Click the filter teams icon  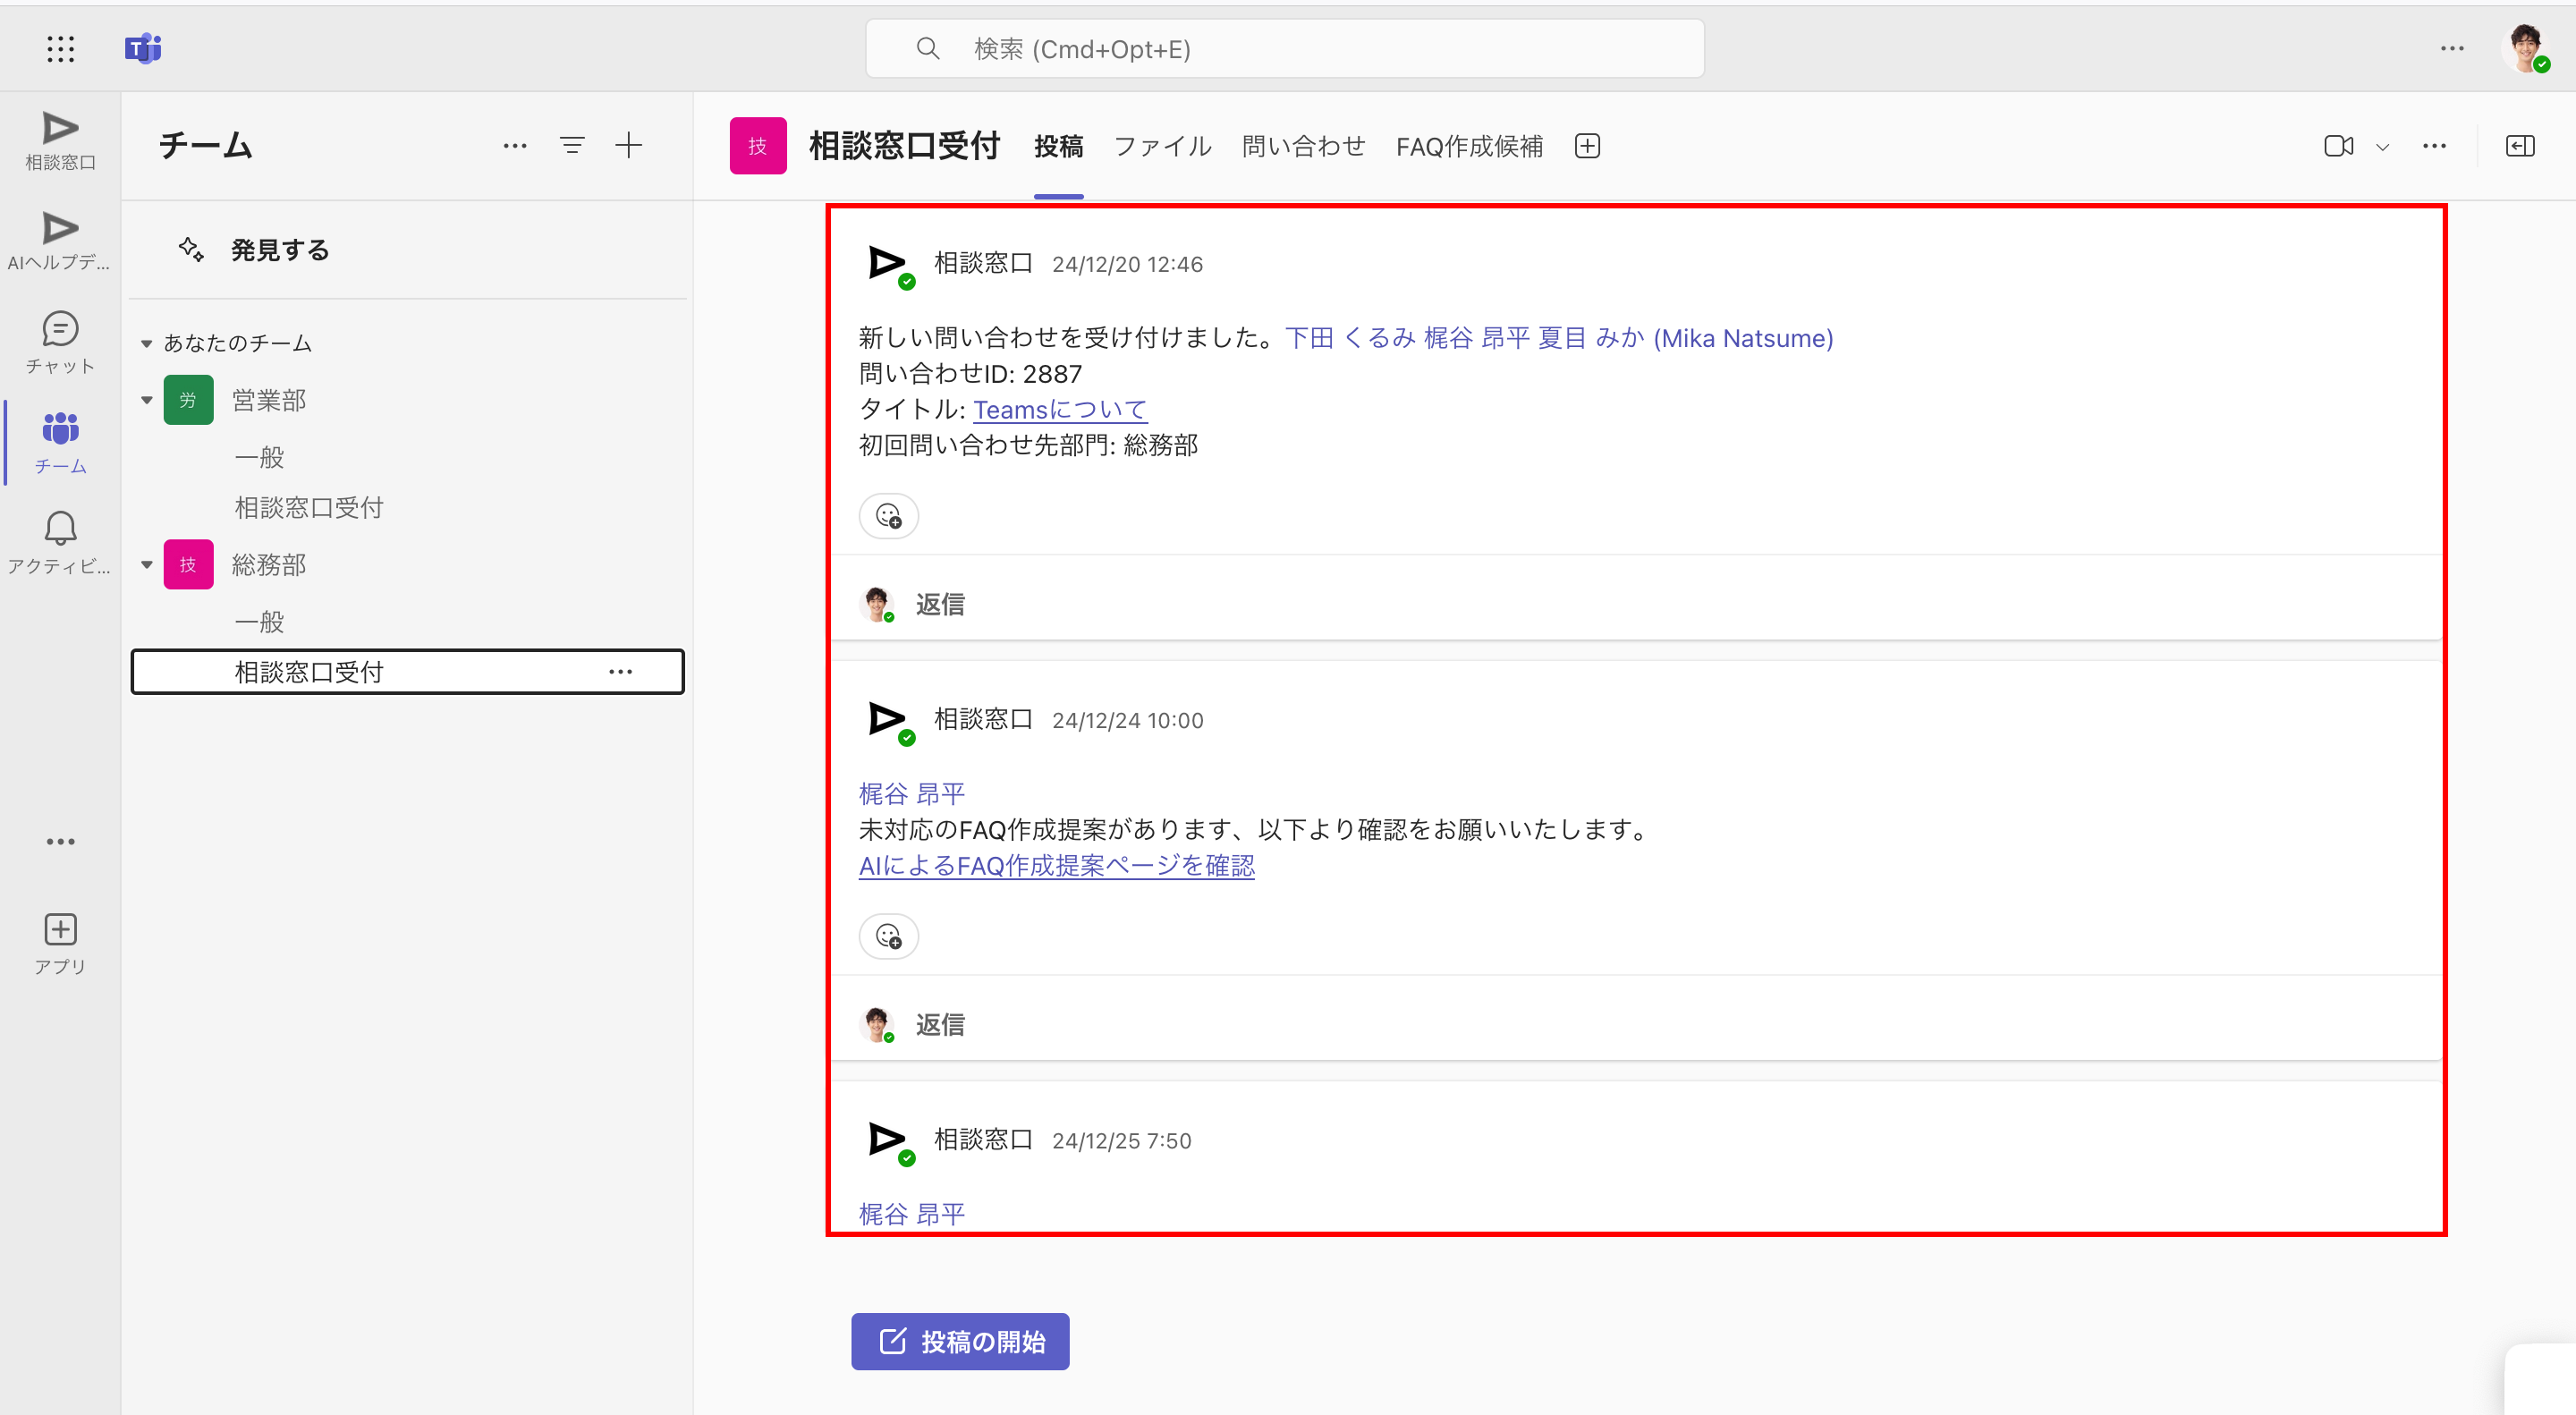click(572, 146)
